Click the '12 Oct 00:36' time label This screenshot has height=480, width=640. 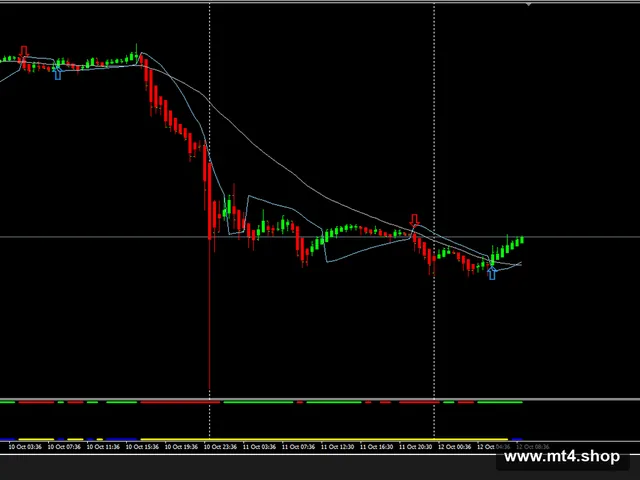tap(455, 447)
